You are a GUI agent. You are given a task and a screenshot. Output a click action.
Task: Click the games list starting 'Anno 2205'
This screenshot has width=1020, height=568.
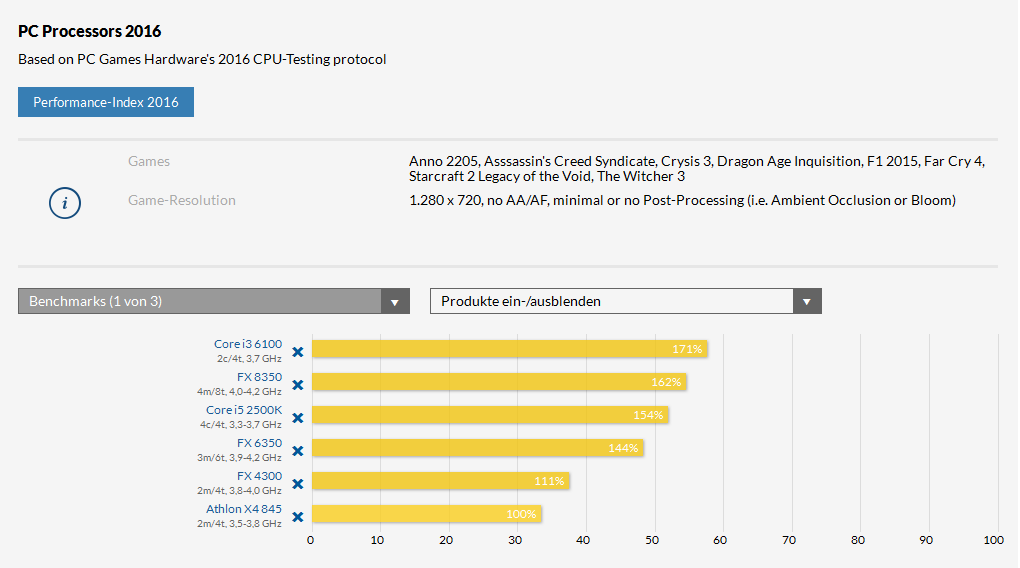(697, 169)
